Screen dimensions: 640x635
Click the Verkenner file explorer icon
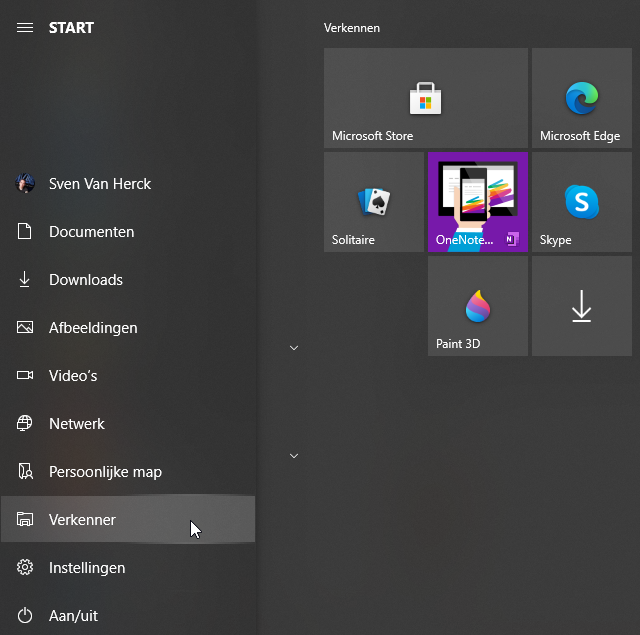[x=25, y=519]
